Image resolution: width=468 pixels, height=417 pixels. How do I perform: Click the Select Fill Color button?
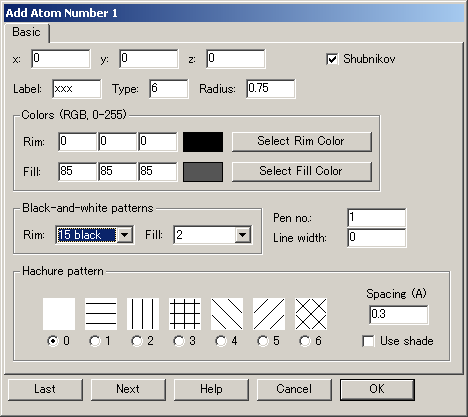coord(302,171)
